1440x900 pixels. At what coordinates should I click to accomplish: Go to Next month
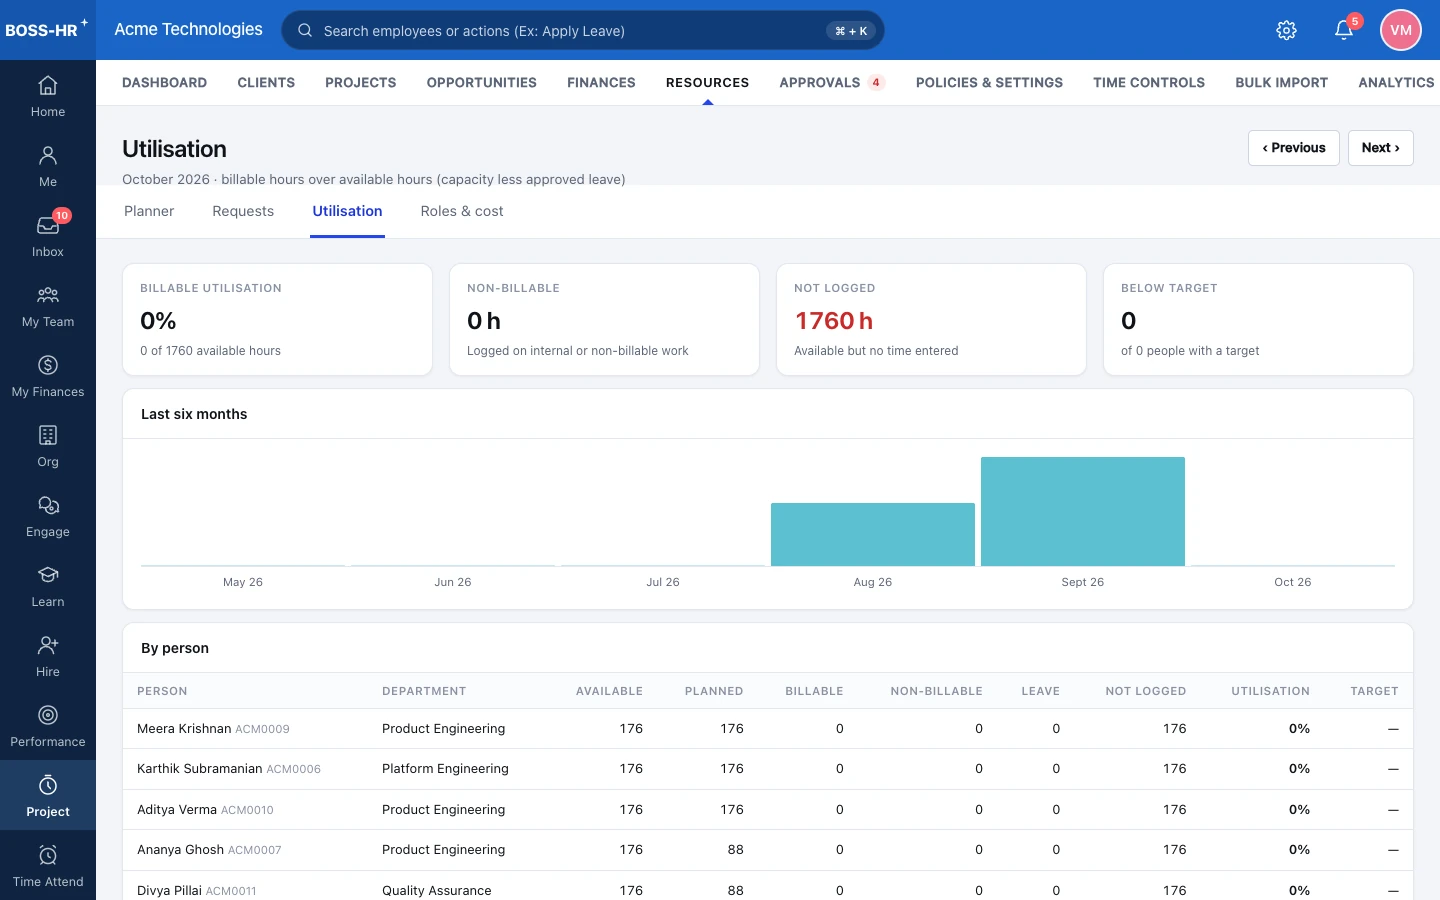(x=1381, y=148)
